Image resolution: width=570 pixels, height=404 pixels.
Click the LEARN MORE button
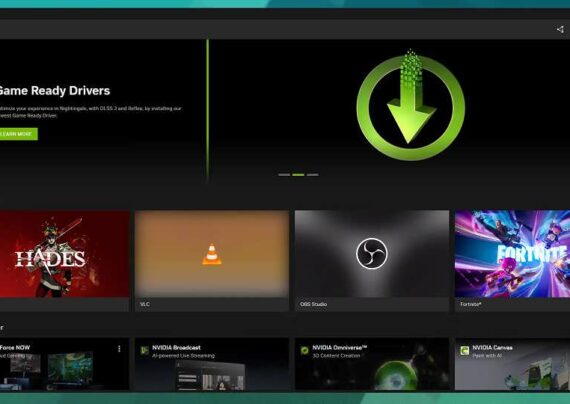pyautogui.click(x=17, y=134)
